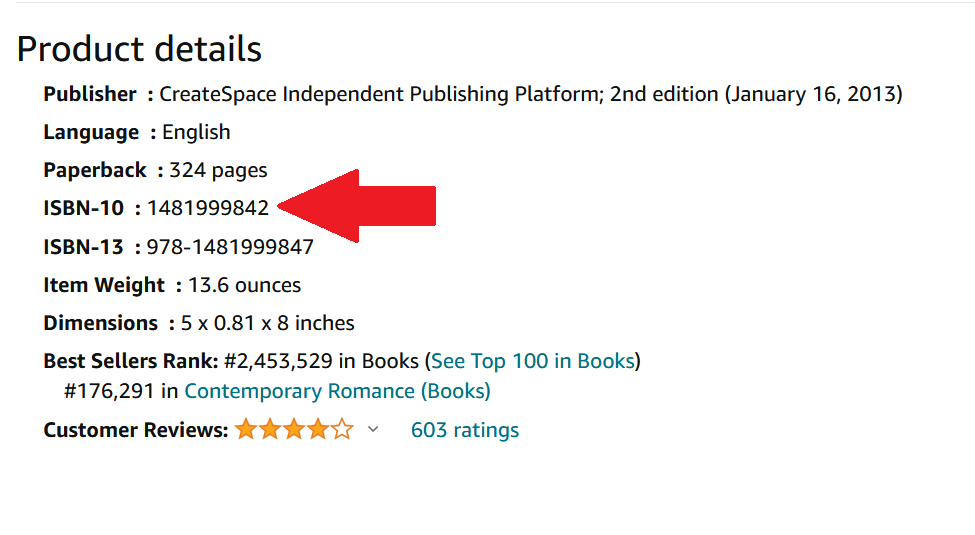This screenshot has height=535, width=975.
Task: Click the Publisher label
Action: 90,94
